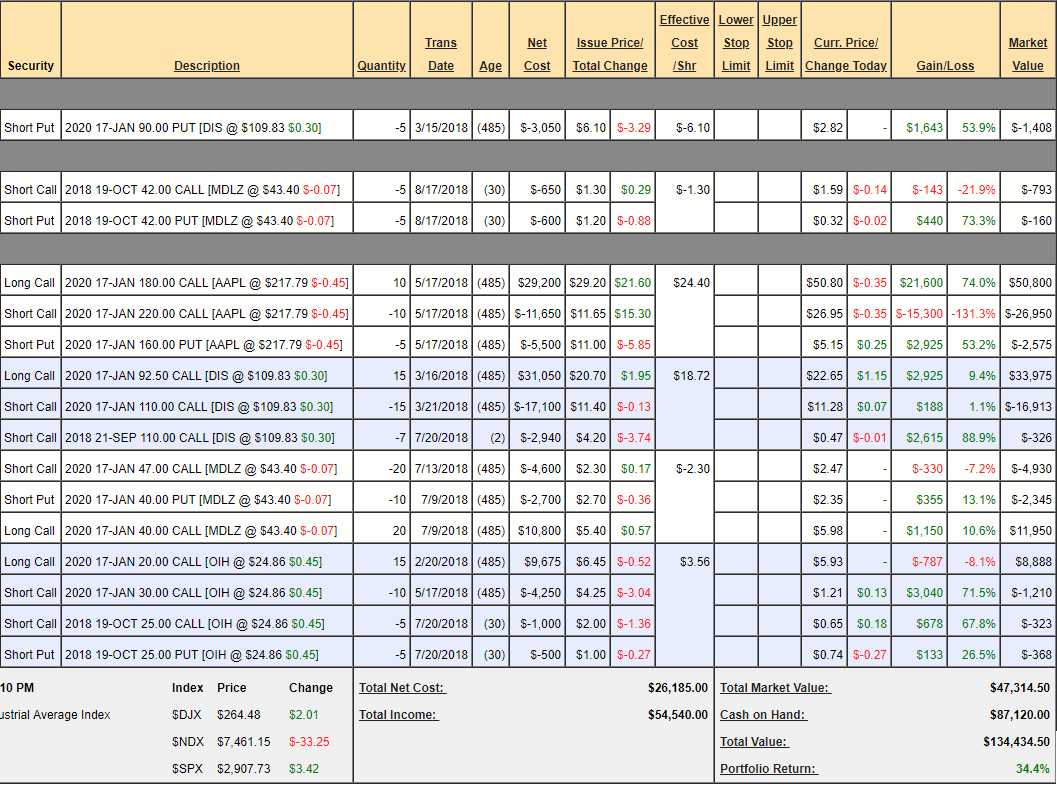Click the Curr. Price/Change Today header
The width and height of the screenshot is (1057, 785).
pos(846,54)
